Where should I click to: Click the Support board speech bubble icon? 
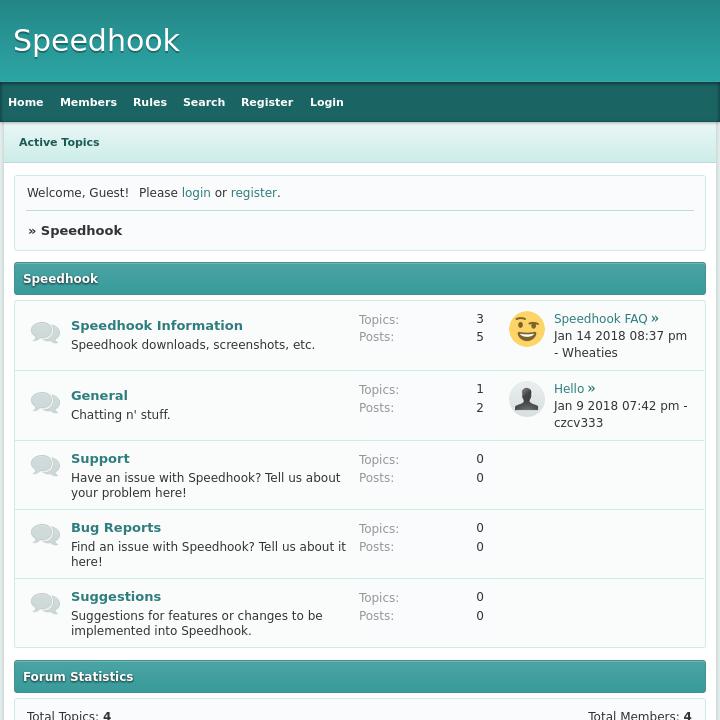[45, 466]
